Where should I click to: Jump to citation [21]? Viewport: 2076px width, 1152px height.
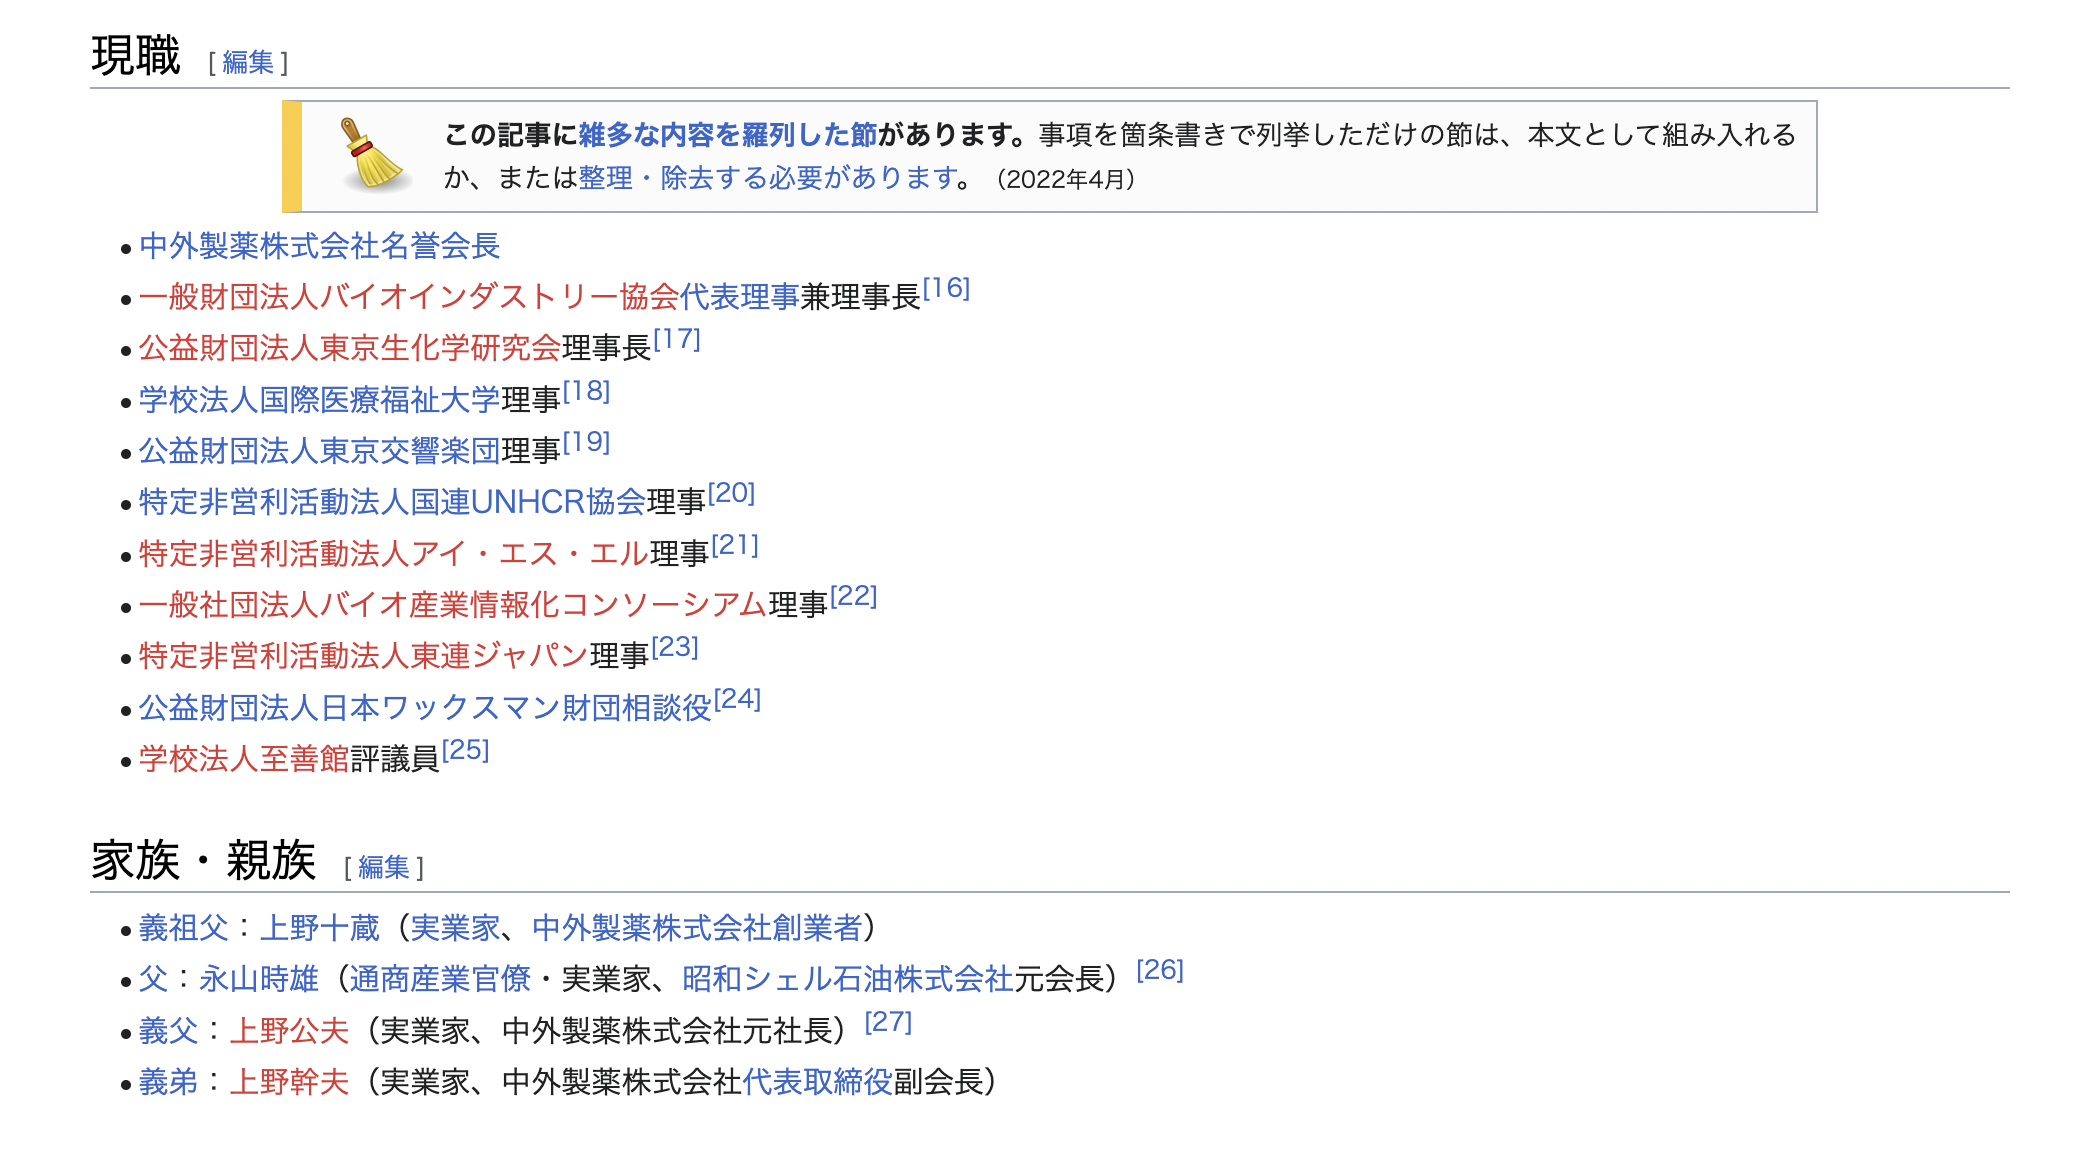[735, 546]
